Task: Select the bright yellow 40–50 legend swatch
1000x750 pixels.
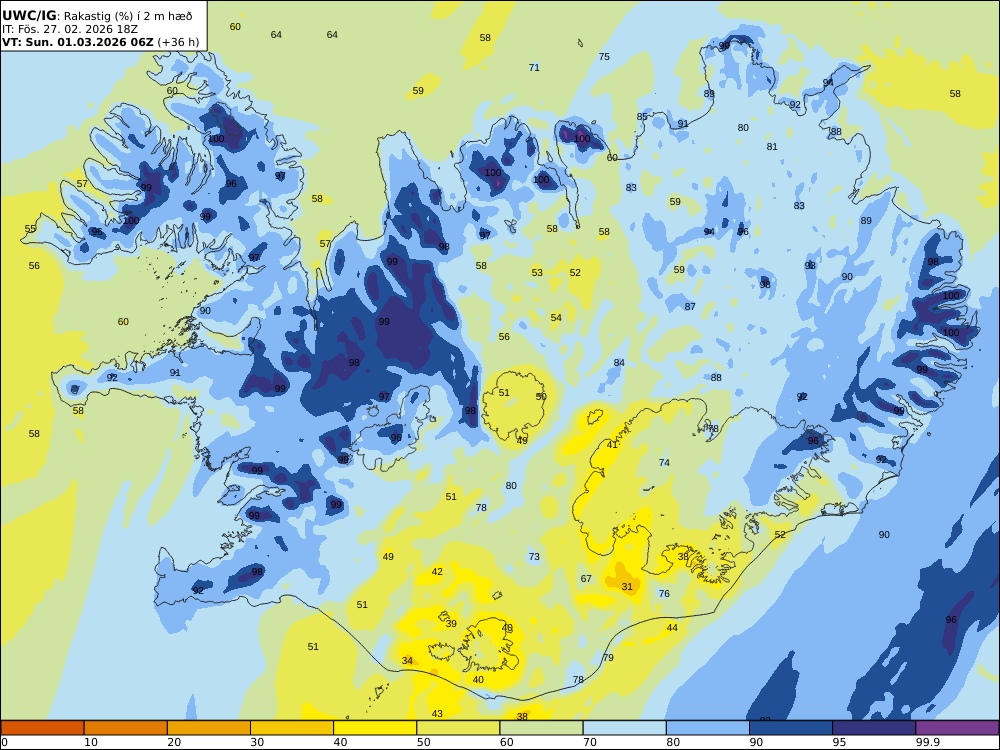Action: tap(375, 728)
